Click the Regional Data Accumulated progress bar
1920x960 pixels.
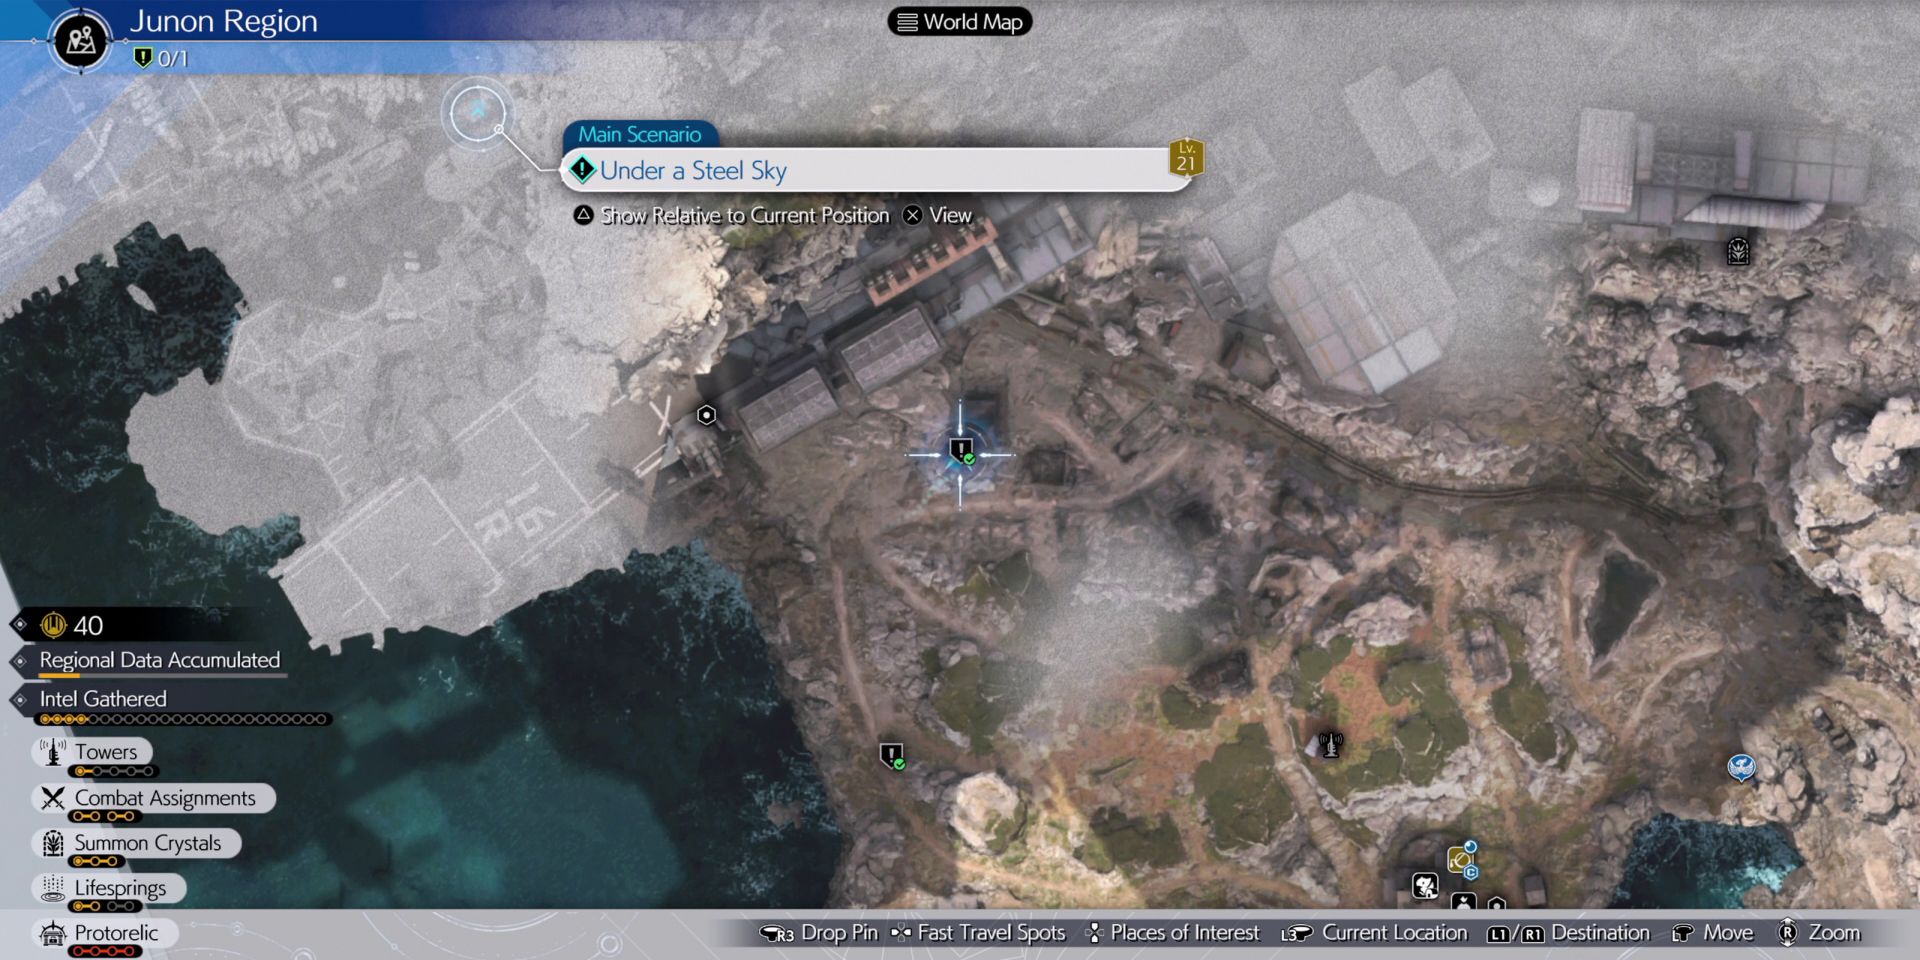tap(163, 677)
